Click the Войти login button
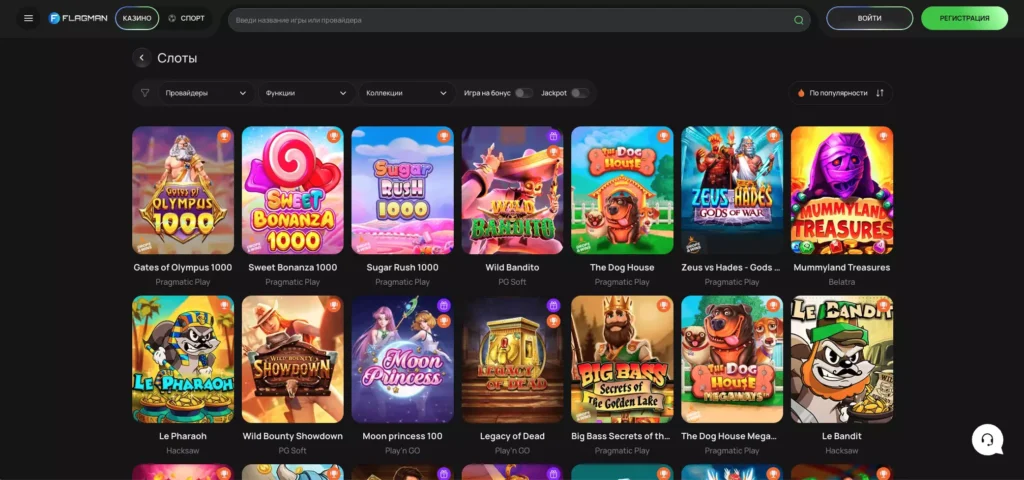Screen dimensions: 1024x480 pos(869,18)
